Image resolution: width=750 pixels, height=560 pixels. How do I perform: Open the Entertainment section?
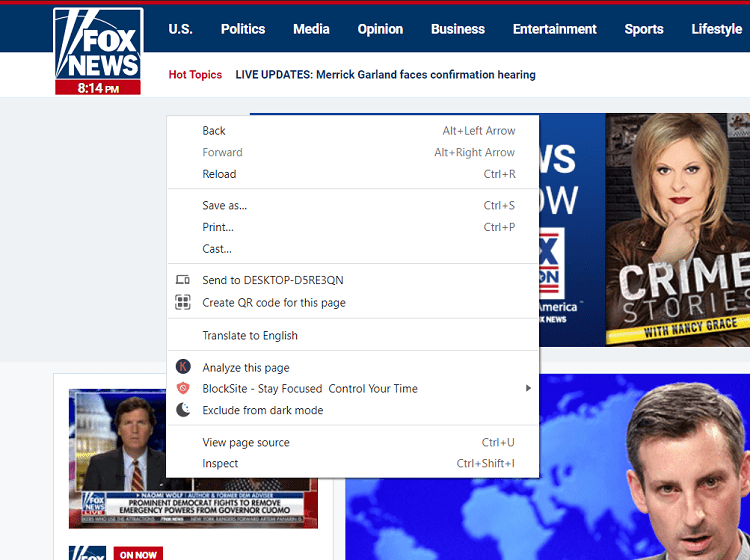point(554,29)
